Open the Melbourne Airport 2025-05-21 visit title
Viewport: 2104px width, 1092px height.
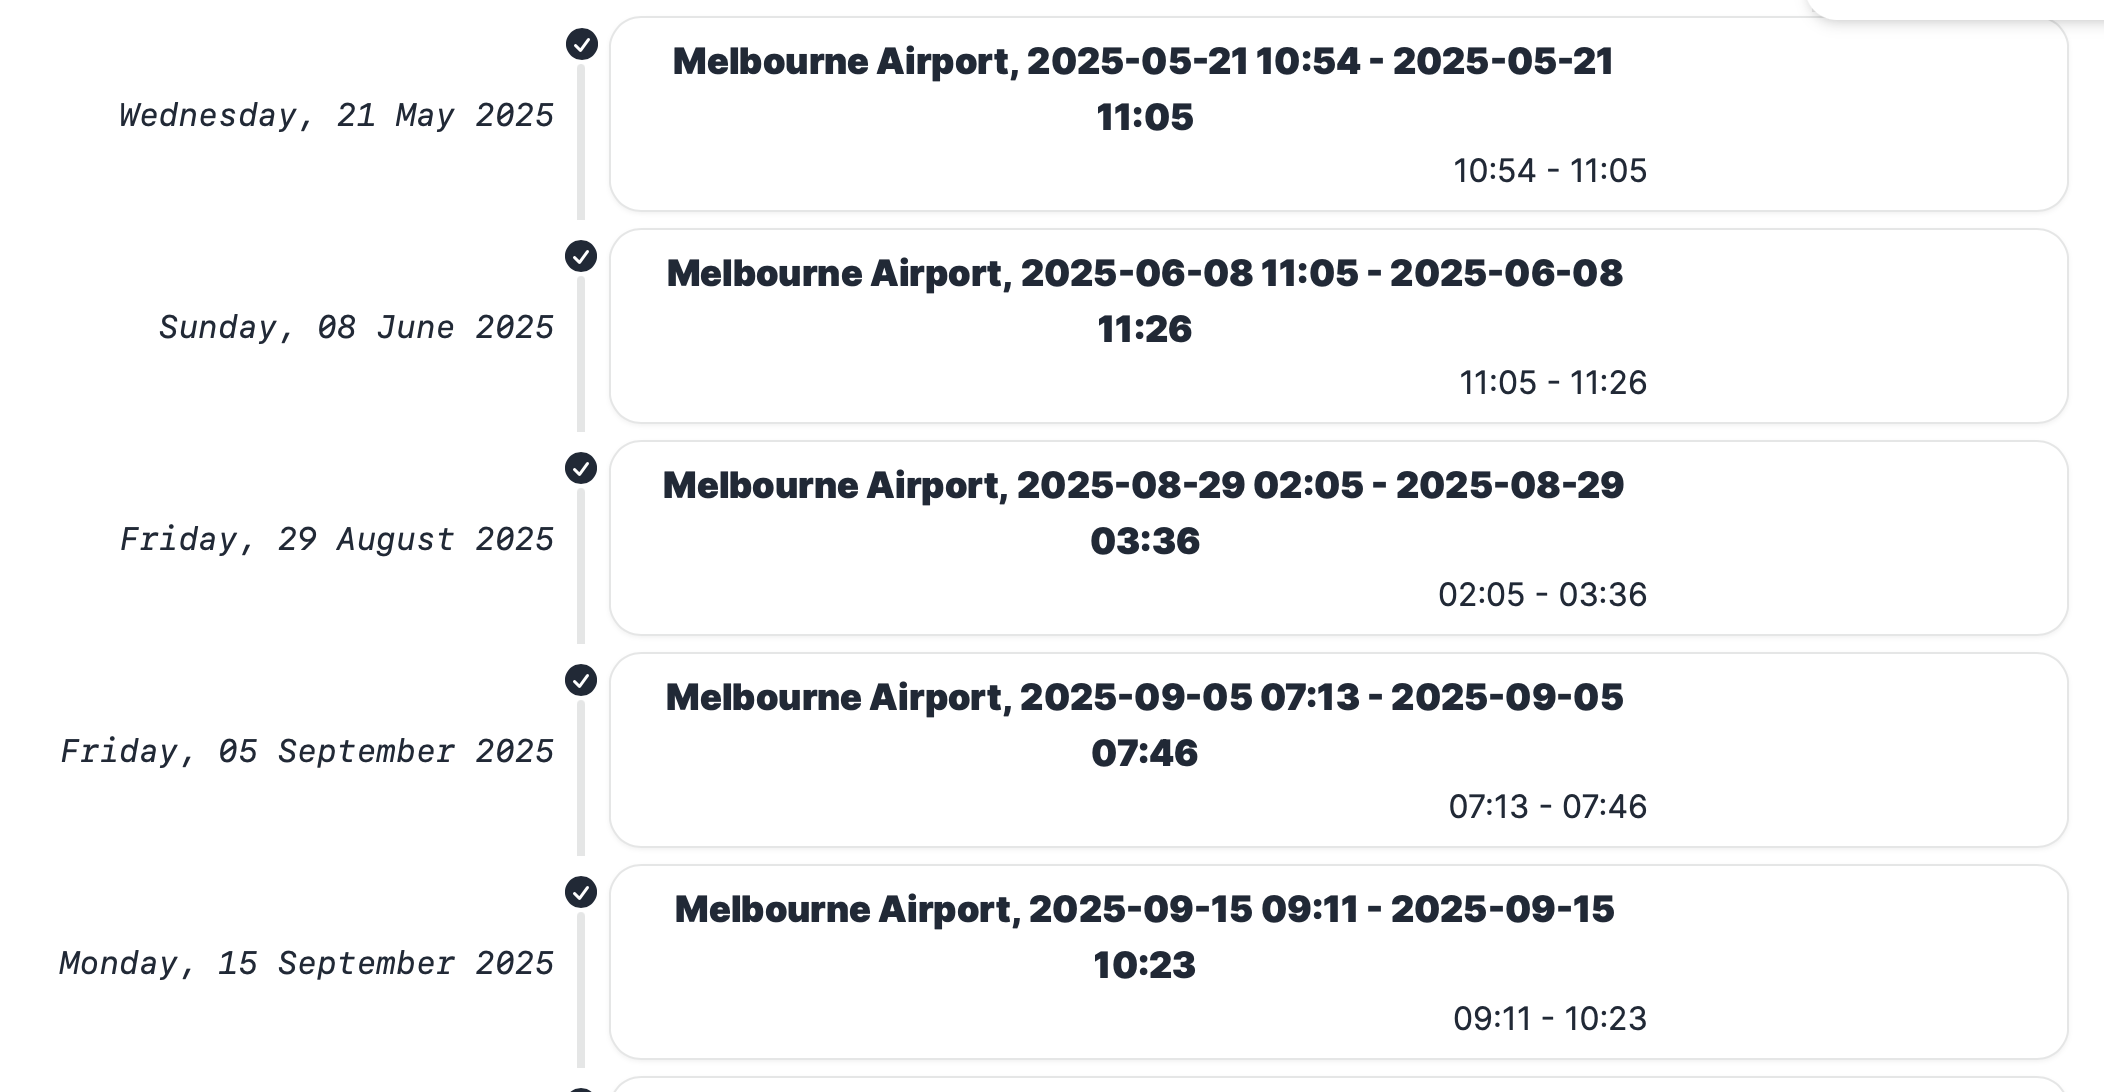pyautogui.click(x=1144, y=89)
